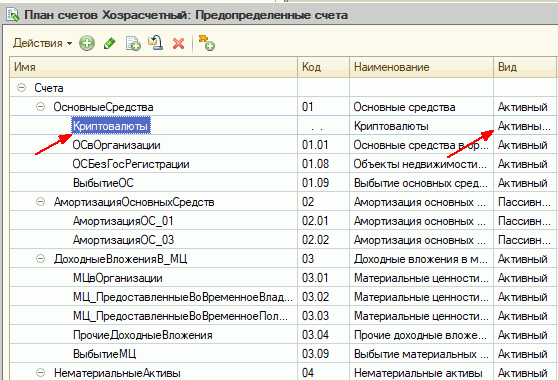Click the red X Delete icon

(x=178, y=43)
